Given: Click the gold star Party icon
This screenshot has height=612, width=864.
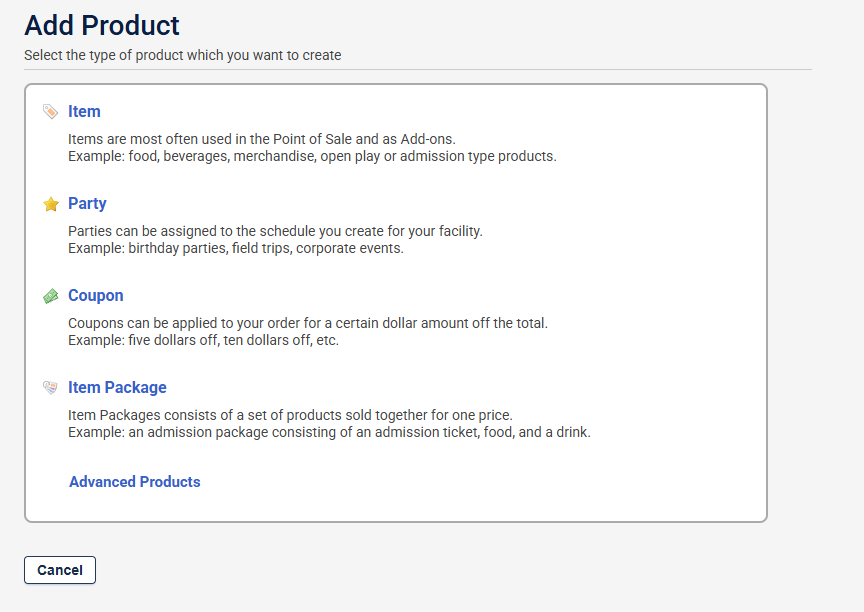Looking at the screenshot, I should click(x=51, y=204).
